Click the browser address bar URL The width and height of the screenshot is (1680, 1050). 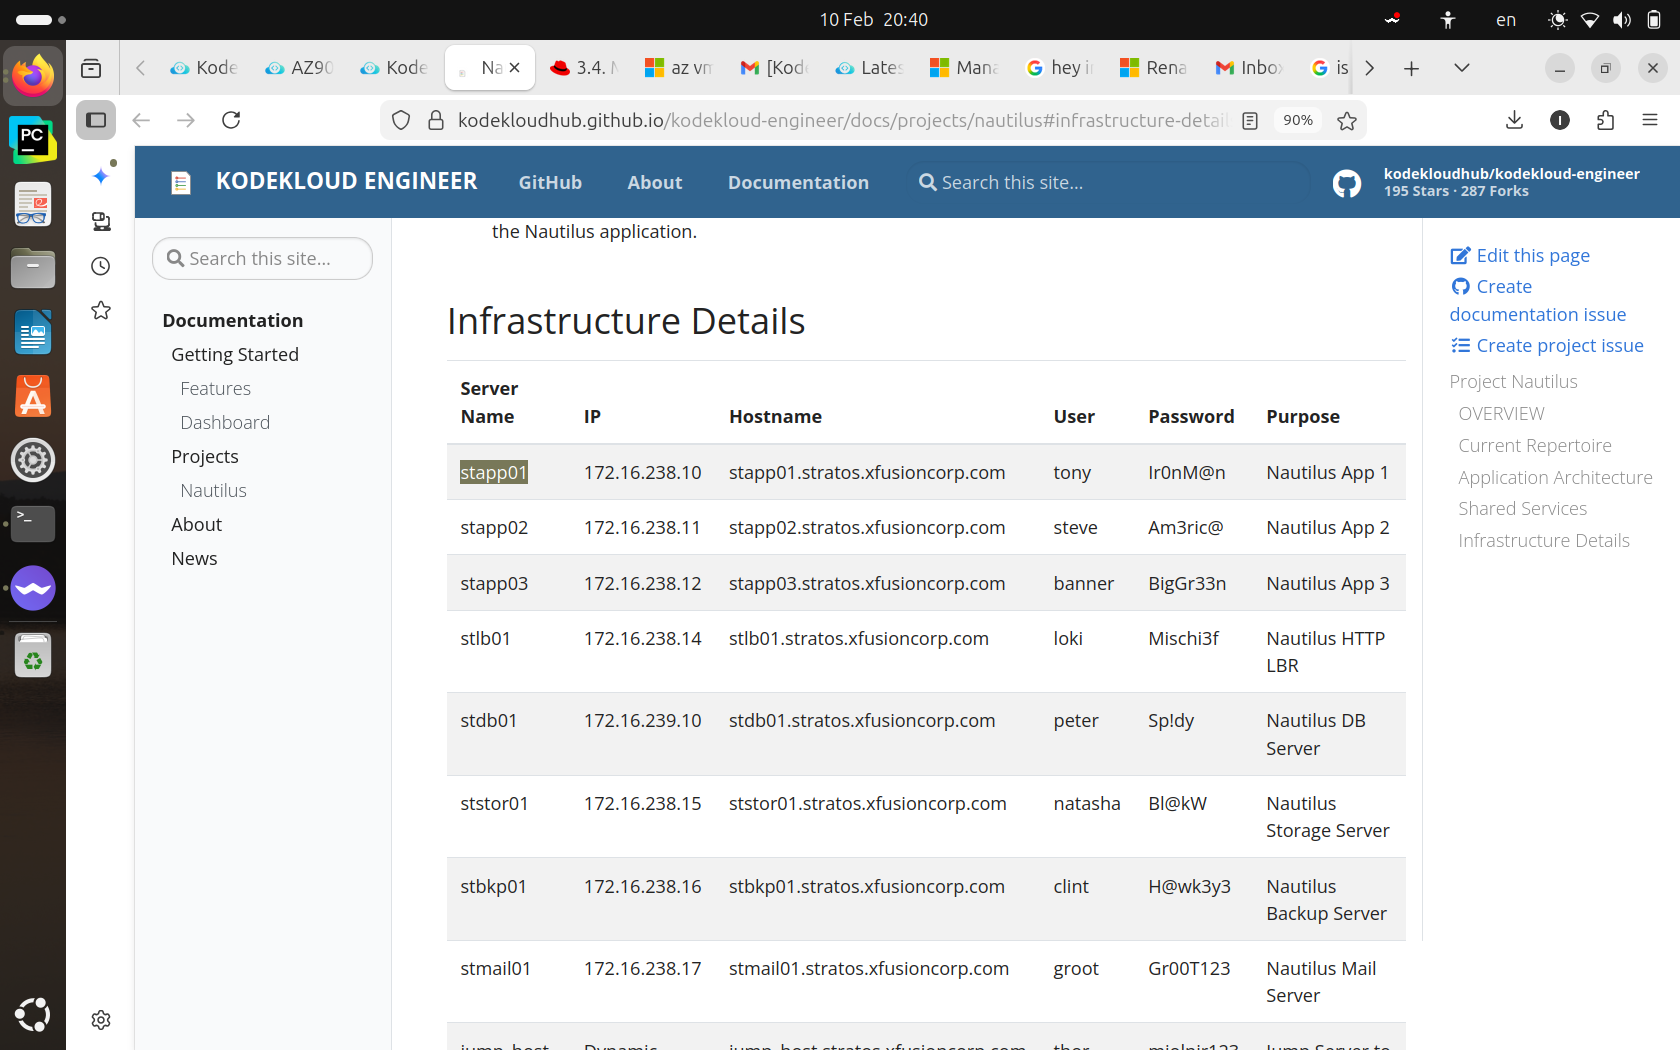point(842,120)
